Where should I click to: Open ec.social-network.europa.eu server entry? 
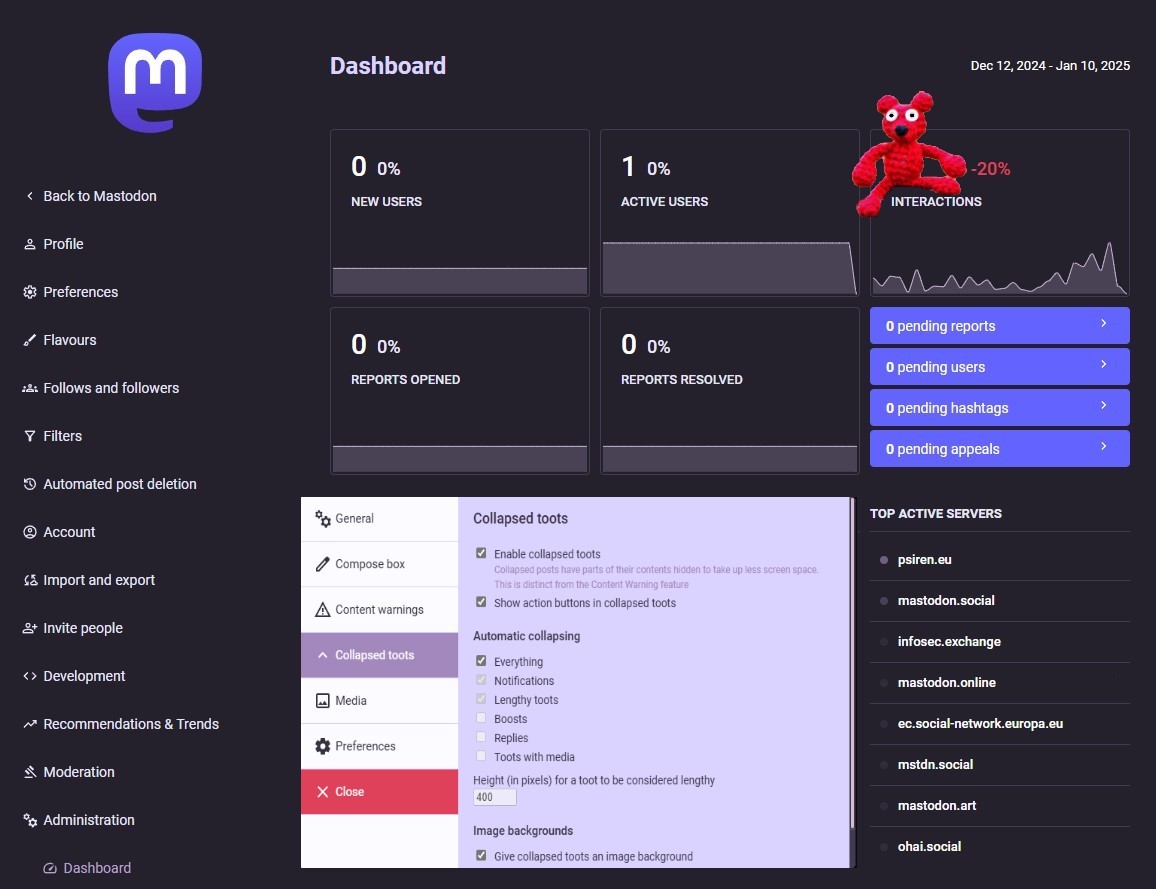(x=1000, y=724)
